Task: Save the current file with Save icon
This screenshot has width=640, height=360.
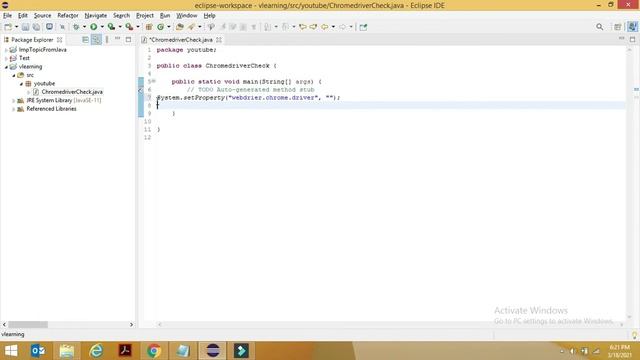Action: [x=25, y=27]
